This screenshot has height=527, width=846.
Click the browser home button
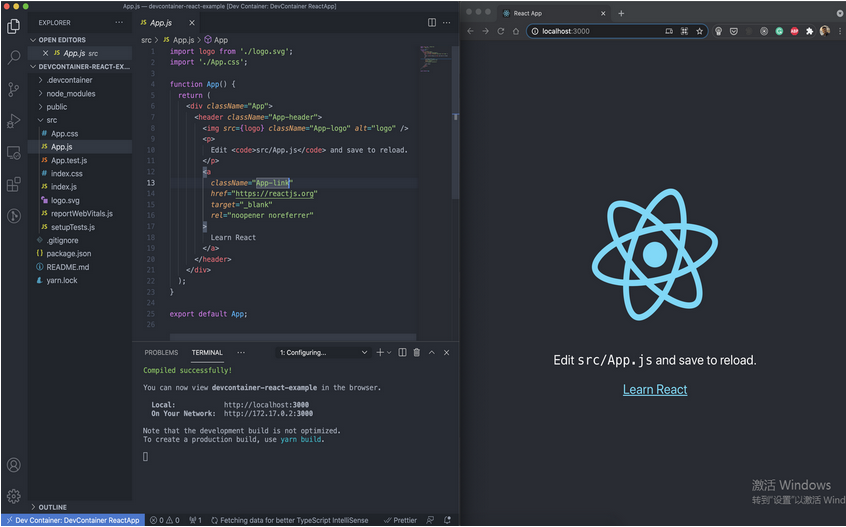(x=516, y=31)
